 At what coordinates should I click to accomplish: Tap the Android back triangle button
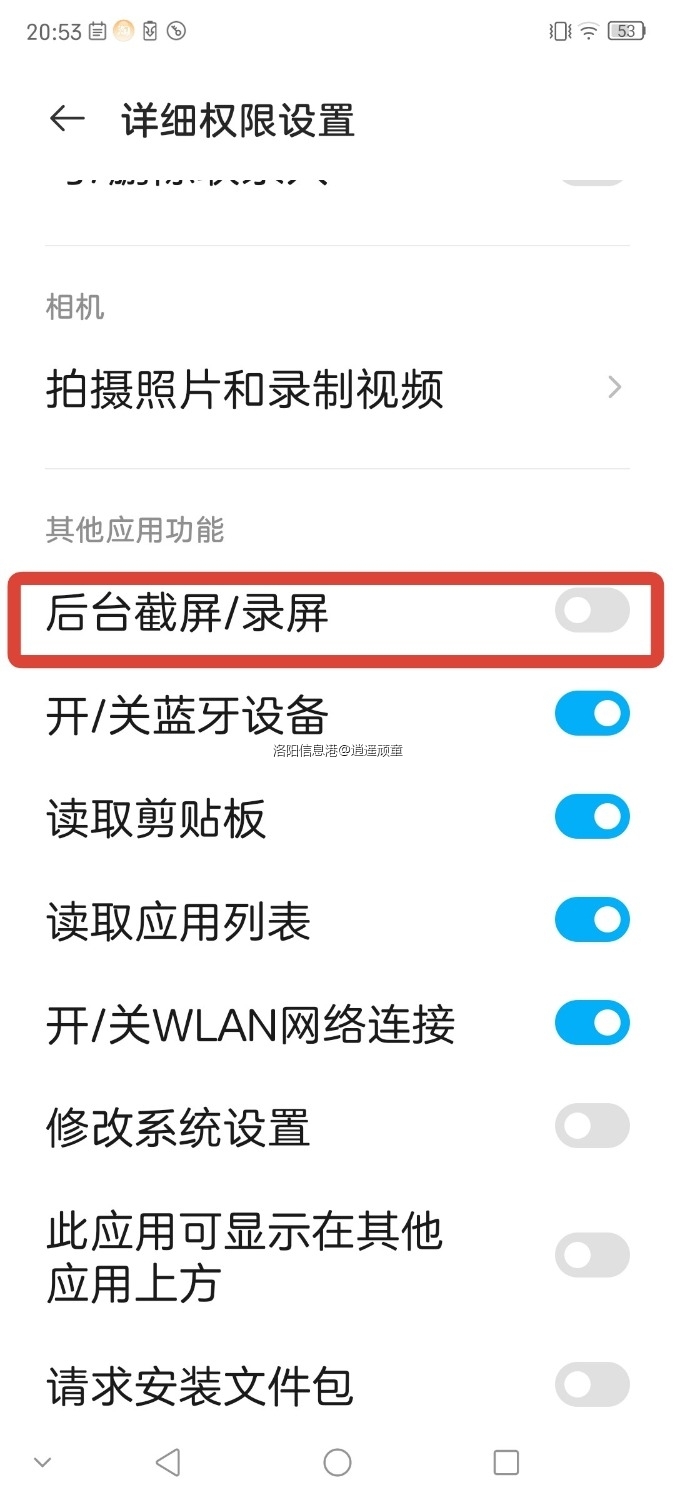(x=168, y=1463)
